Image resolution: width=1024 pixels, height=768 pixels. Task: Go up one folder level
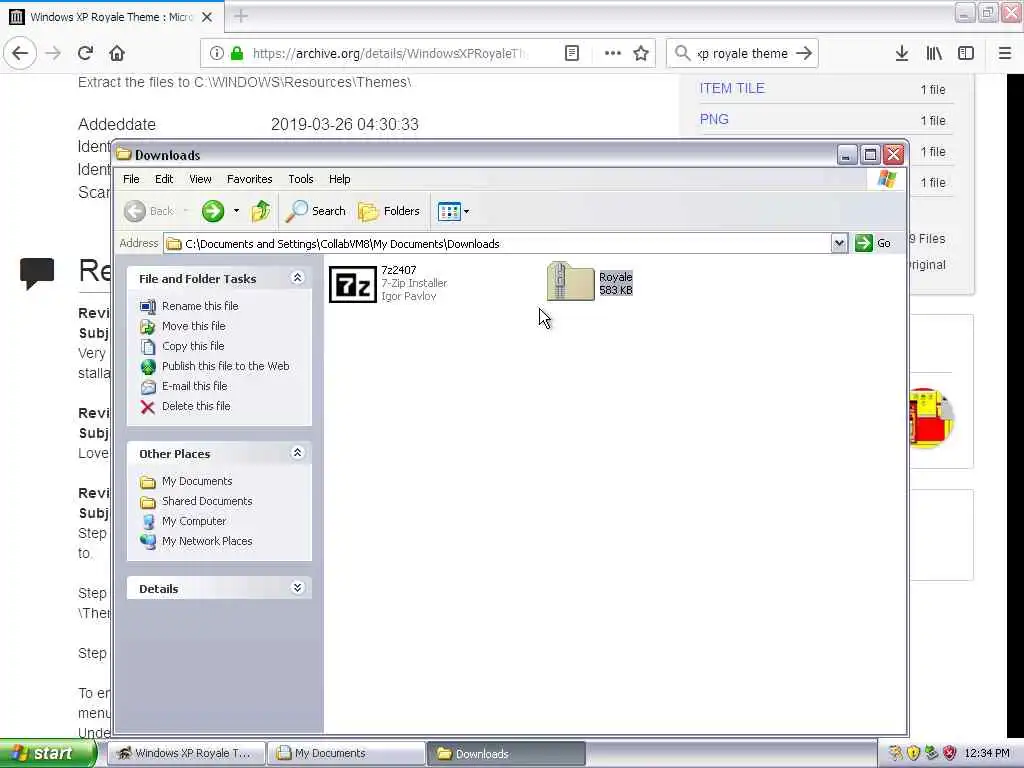261,211
